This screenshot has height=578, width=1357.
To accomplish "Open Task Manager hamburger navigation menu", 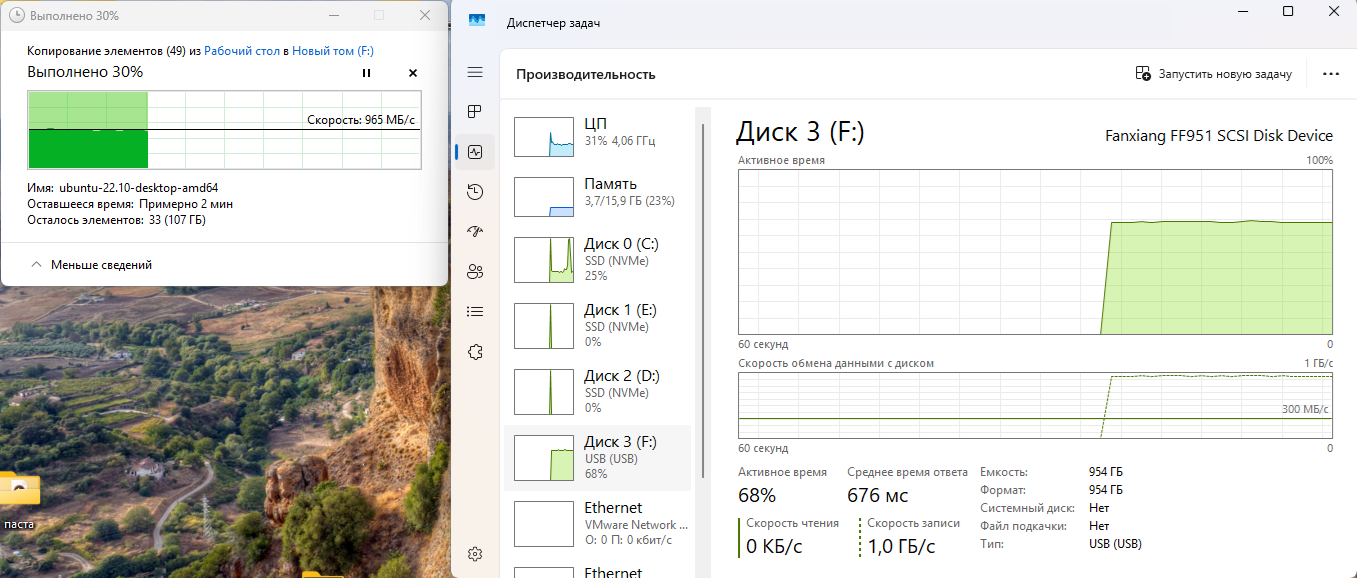I will click(x=475, y=73).
